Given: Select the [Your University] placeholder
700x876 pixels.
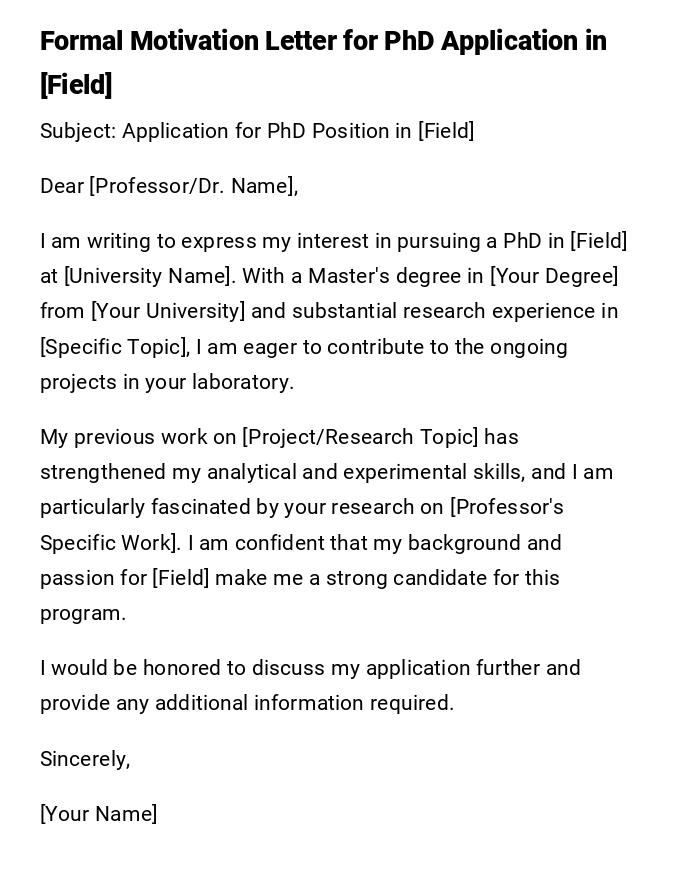Looking at the screenshot, I should point(168,311).
